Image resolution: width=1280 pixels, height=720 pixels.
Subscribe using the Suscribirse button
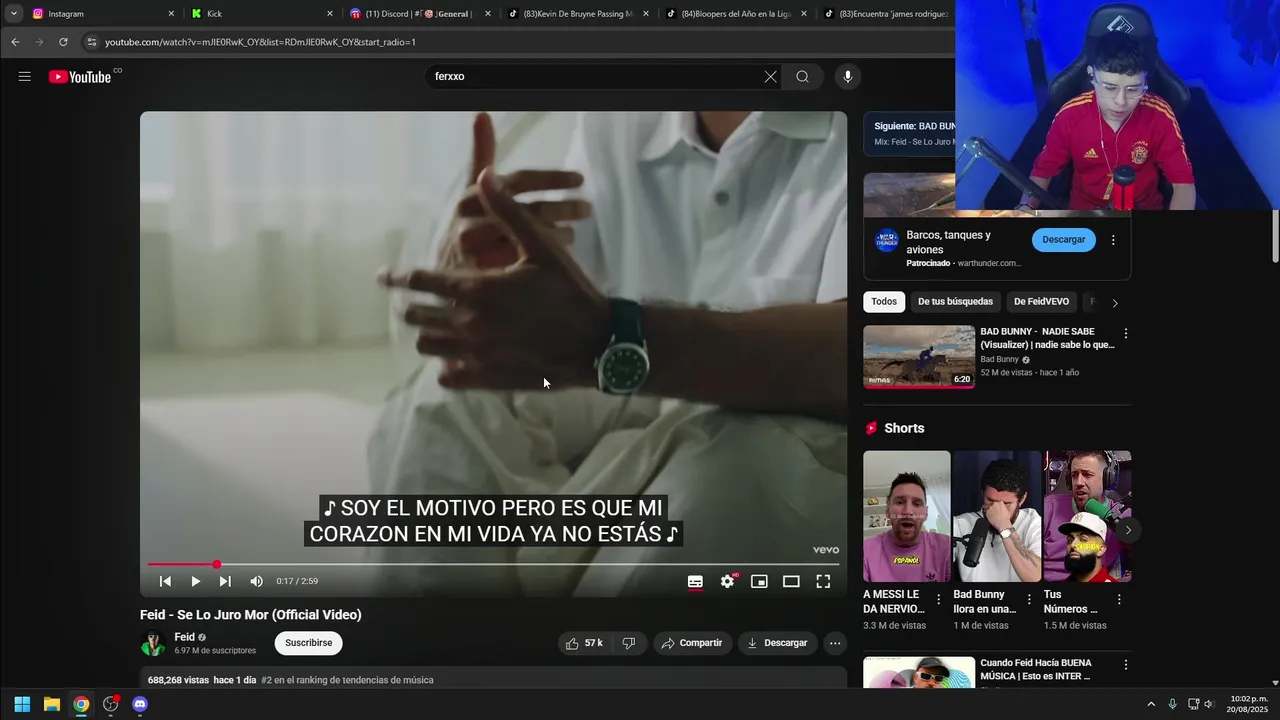point(308,643)
